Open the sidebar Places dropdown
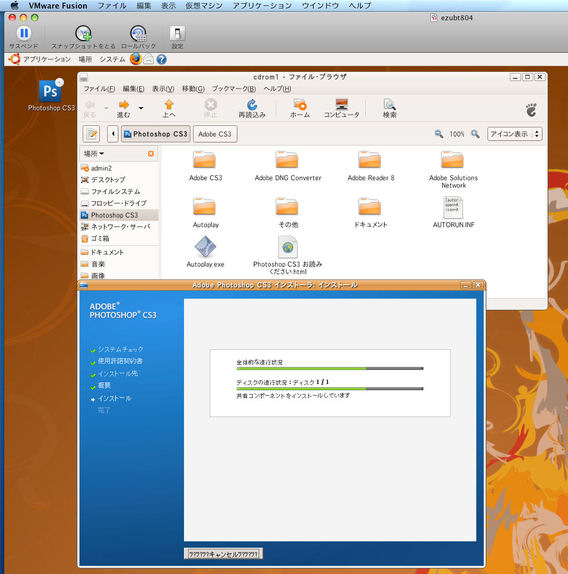 pos(94,154)
